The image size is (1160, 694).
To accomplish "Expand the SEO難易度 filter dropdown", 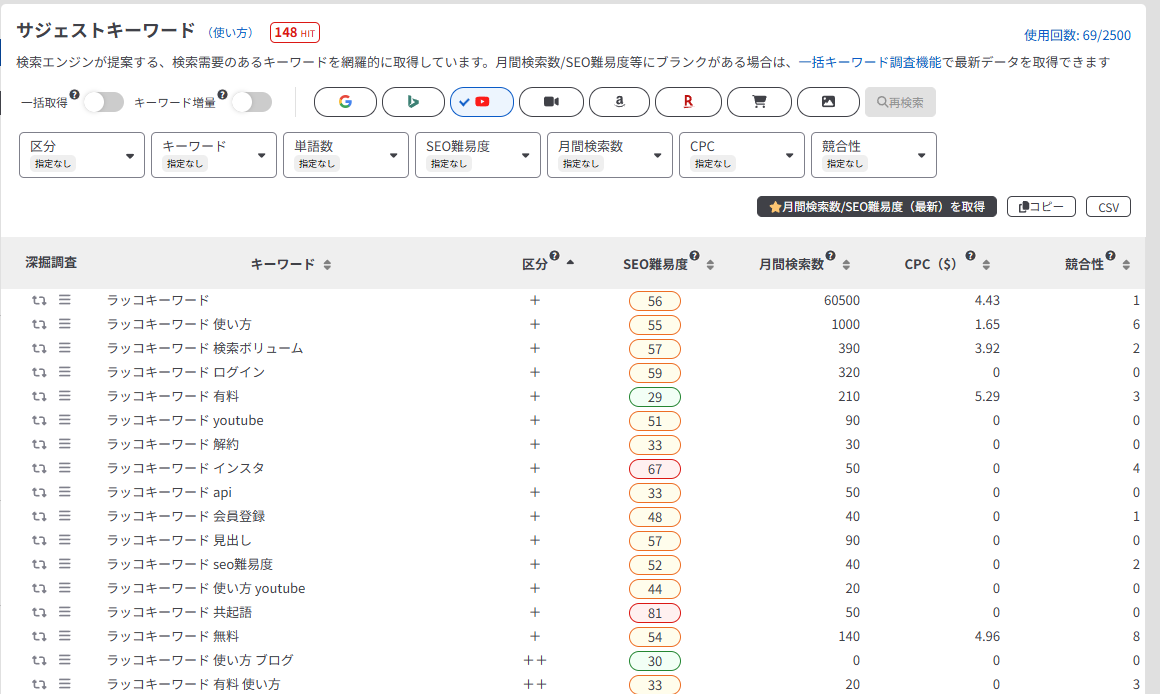I will [x=478, y=155].
